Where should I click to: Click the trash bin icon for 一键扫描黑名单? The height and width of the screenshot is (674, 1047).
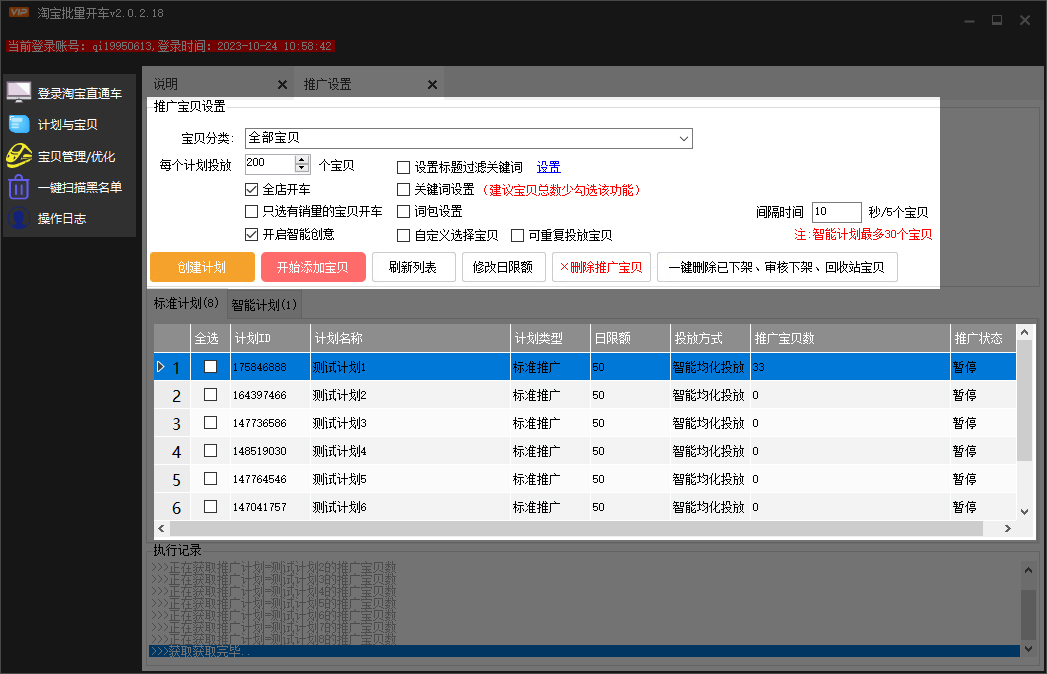(x=19, y=187)
